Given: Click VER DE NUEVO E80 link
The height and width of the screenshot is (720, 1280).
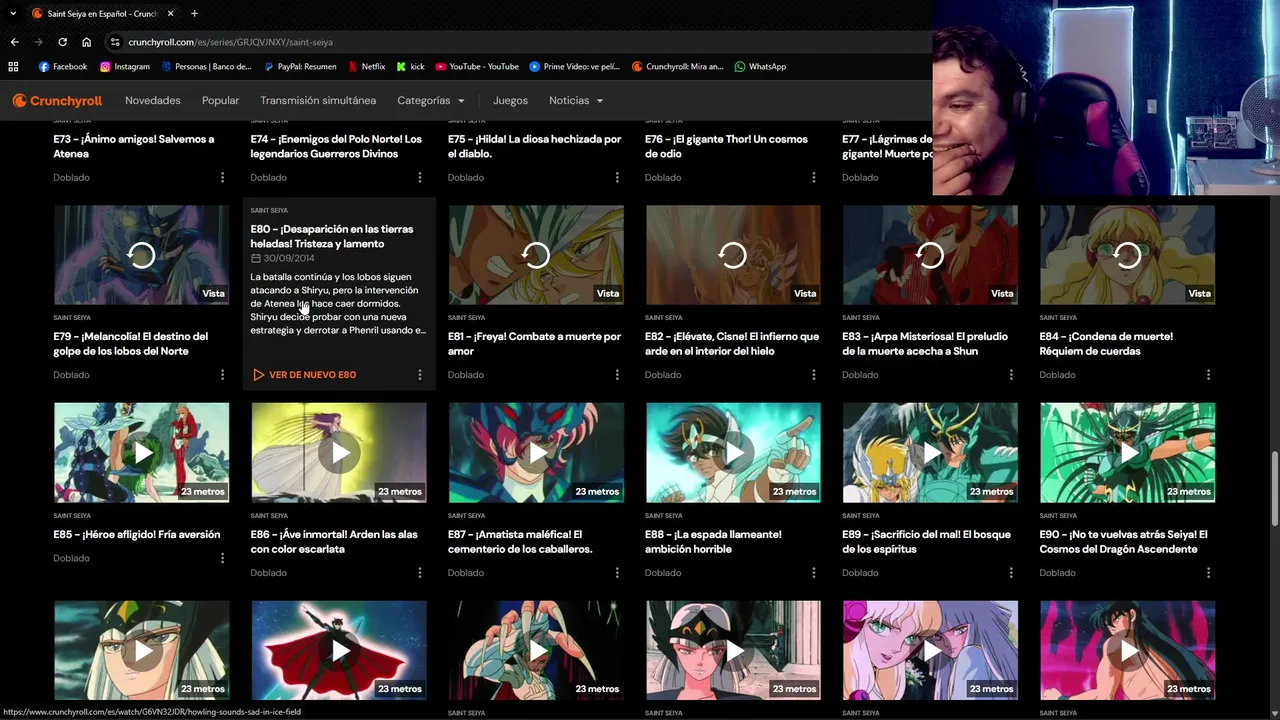Looking at the screenshot, I should pos(304,375).
